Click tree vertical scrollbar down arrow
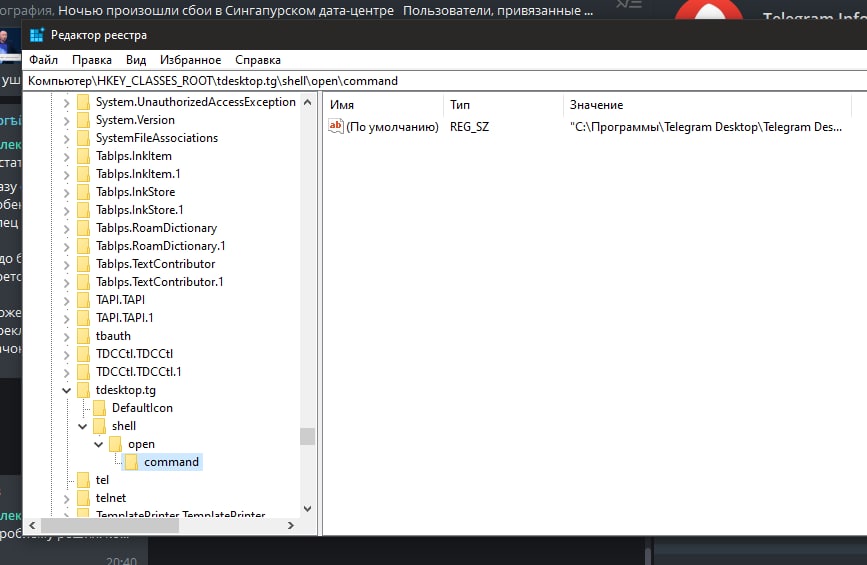The width and height of the screenshot is (867, 565). coord(307,508)
